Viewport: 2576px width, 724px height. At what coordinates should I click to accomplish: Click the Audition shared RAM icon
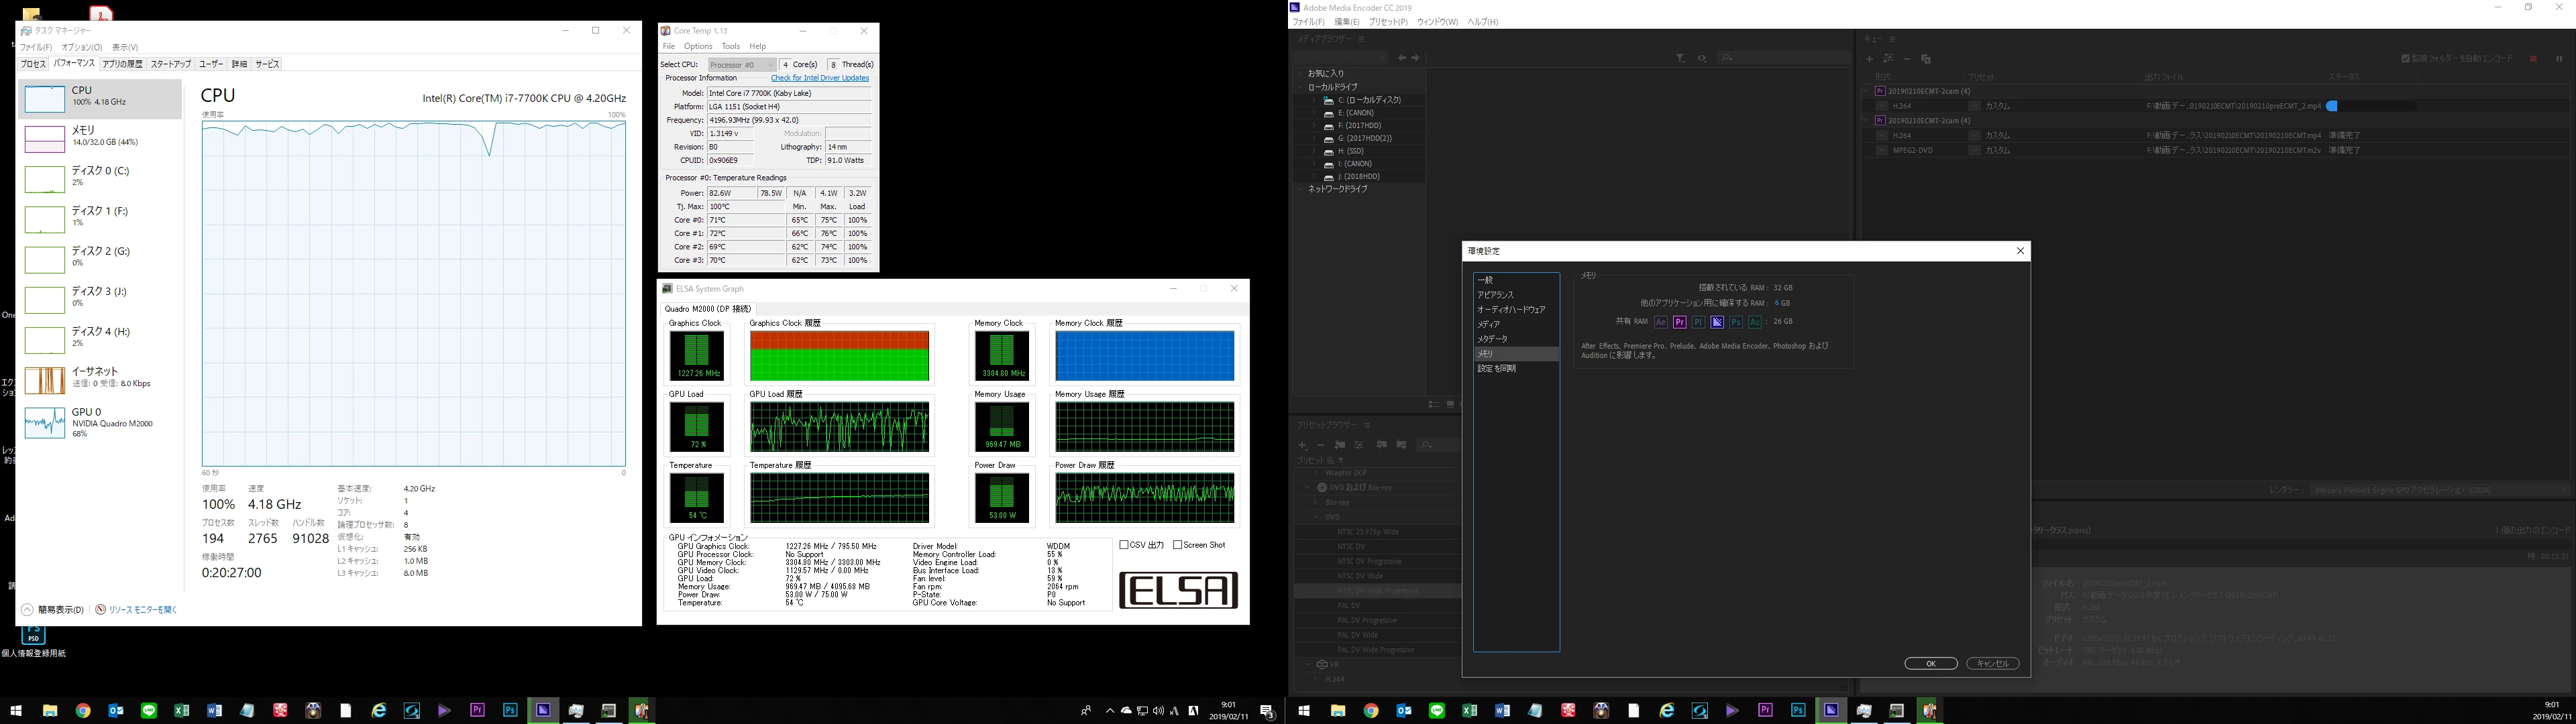[1755, 322]
